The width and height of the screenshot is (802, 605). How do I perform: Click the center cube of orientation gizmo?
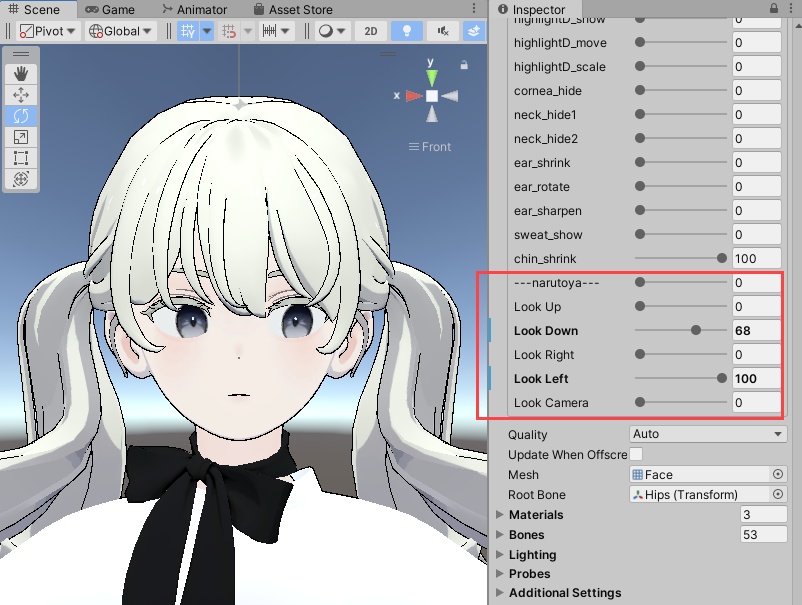click(432, 96)
